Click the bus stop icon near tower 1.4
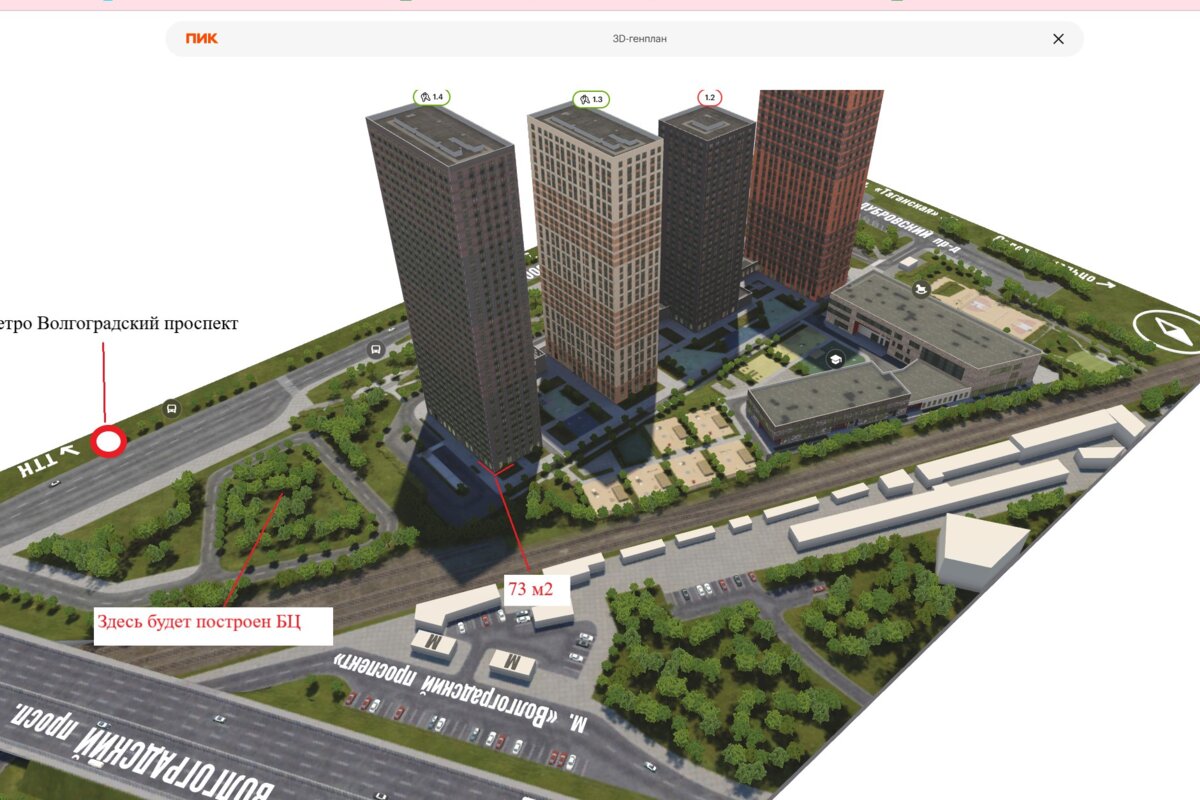The image size is (1200, 800). 376,350
